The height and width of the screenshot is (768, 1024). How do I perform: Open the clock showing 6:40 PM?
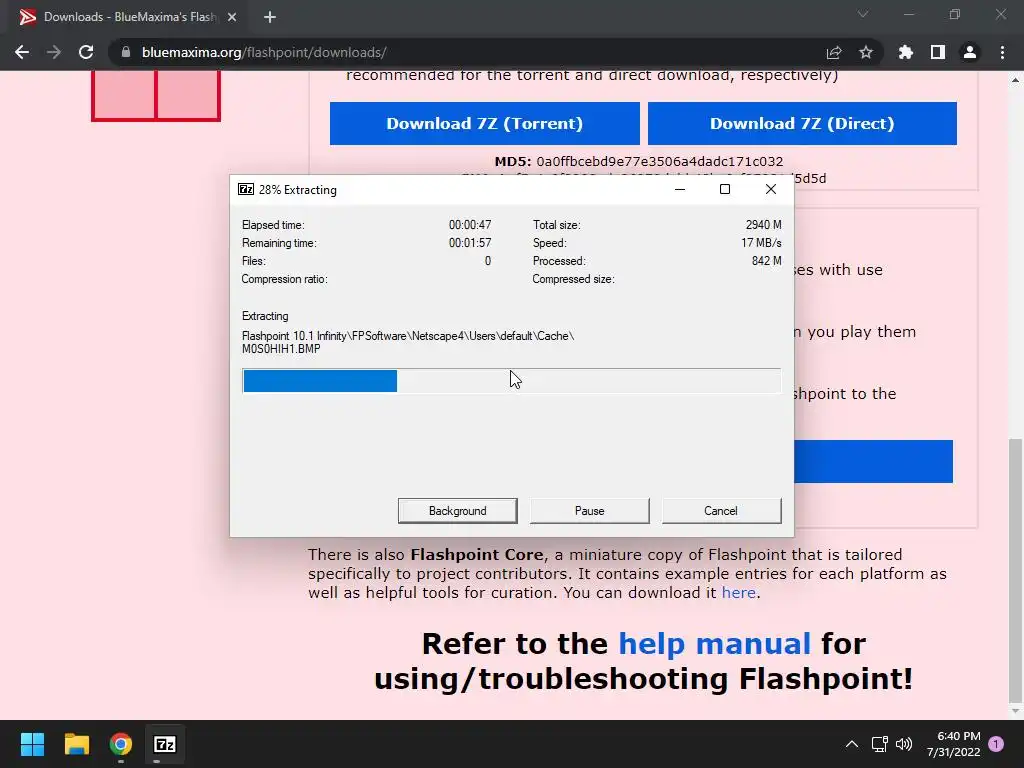[x=953, y=744]
